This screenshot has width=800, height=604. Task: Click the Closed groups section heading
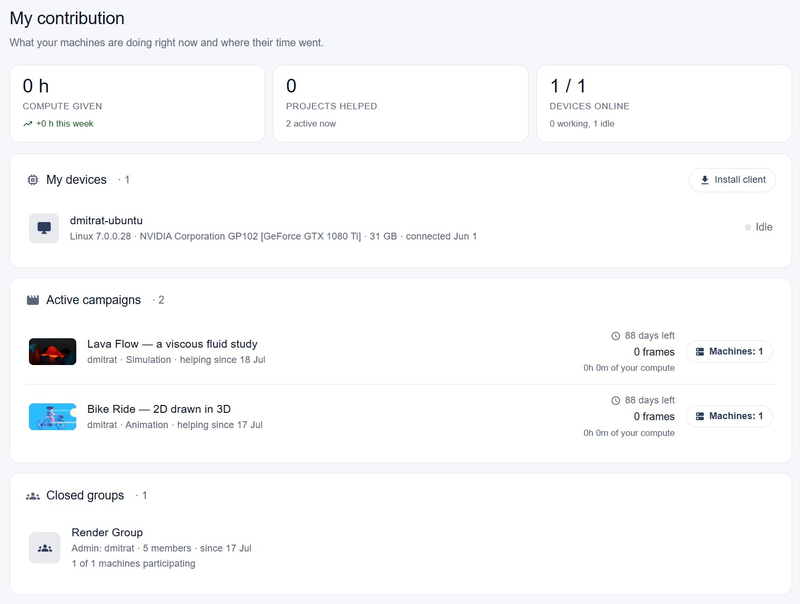tap(85, 495)
